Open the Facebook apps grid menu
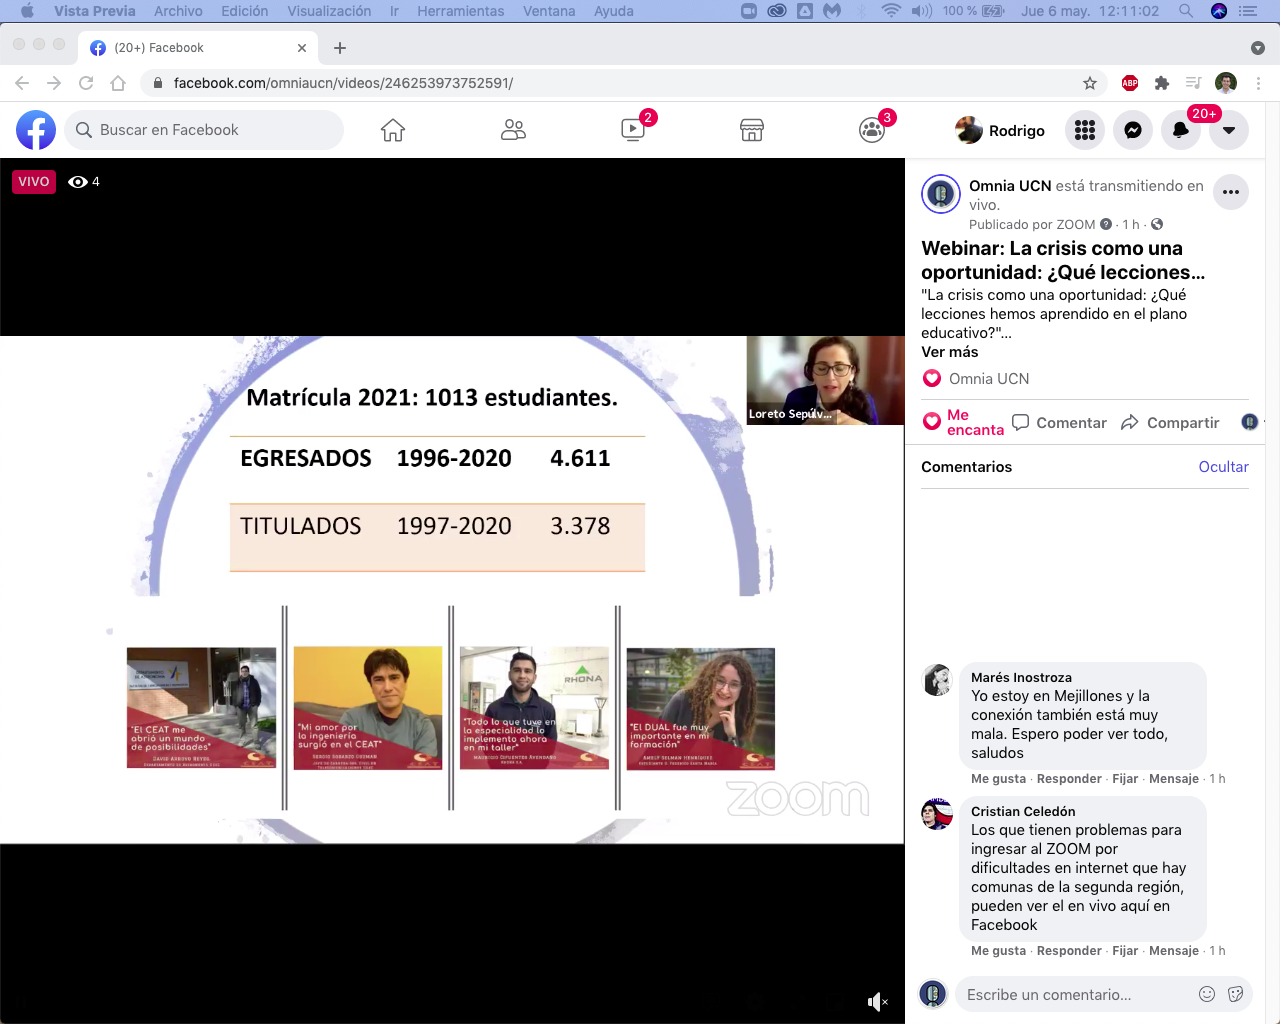 click(x=1085, y=130)
